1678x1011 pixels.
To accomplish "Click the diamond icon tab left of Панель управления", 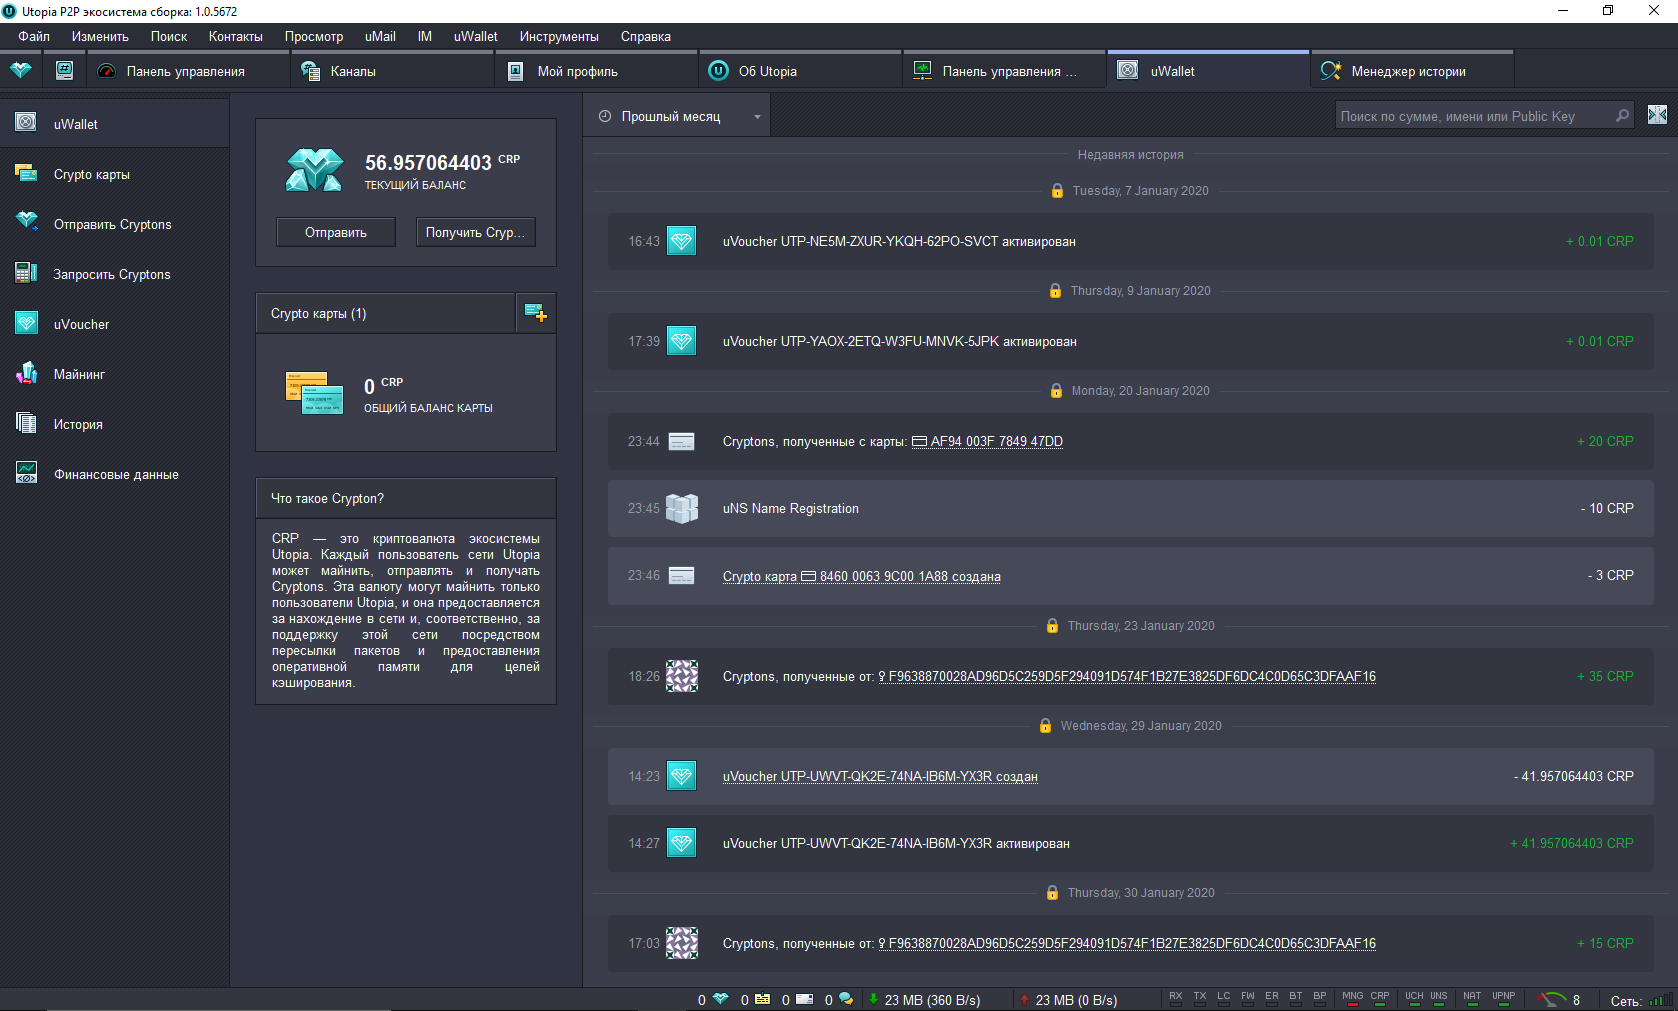I will [x=21, y=71].
